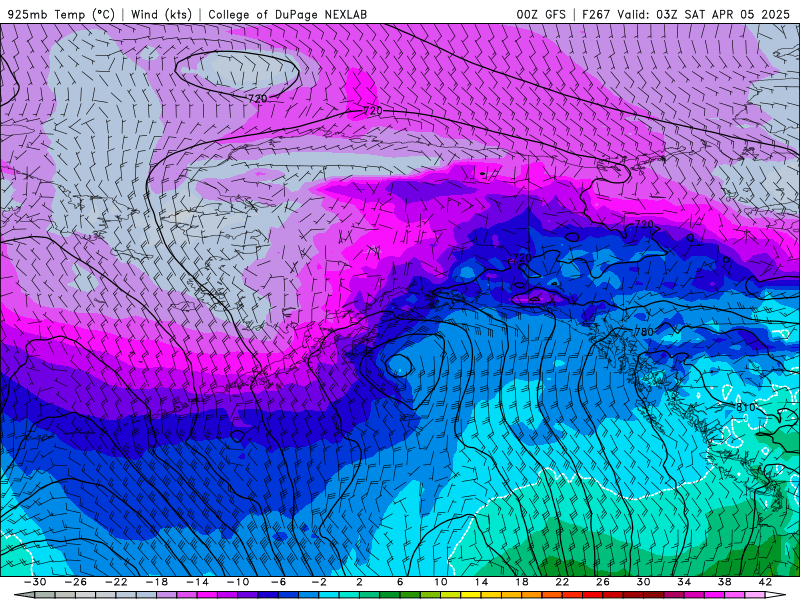Select the "-26" colorbar scale label

[76, 582]
